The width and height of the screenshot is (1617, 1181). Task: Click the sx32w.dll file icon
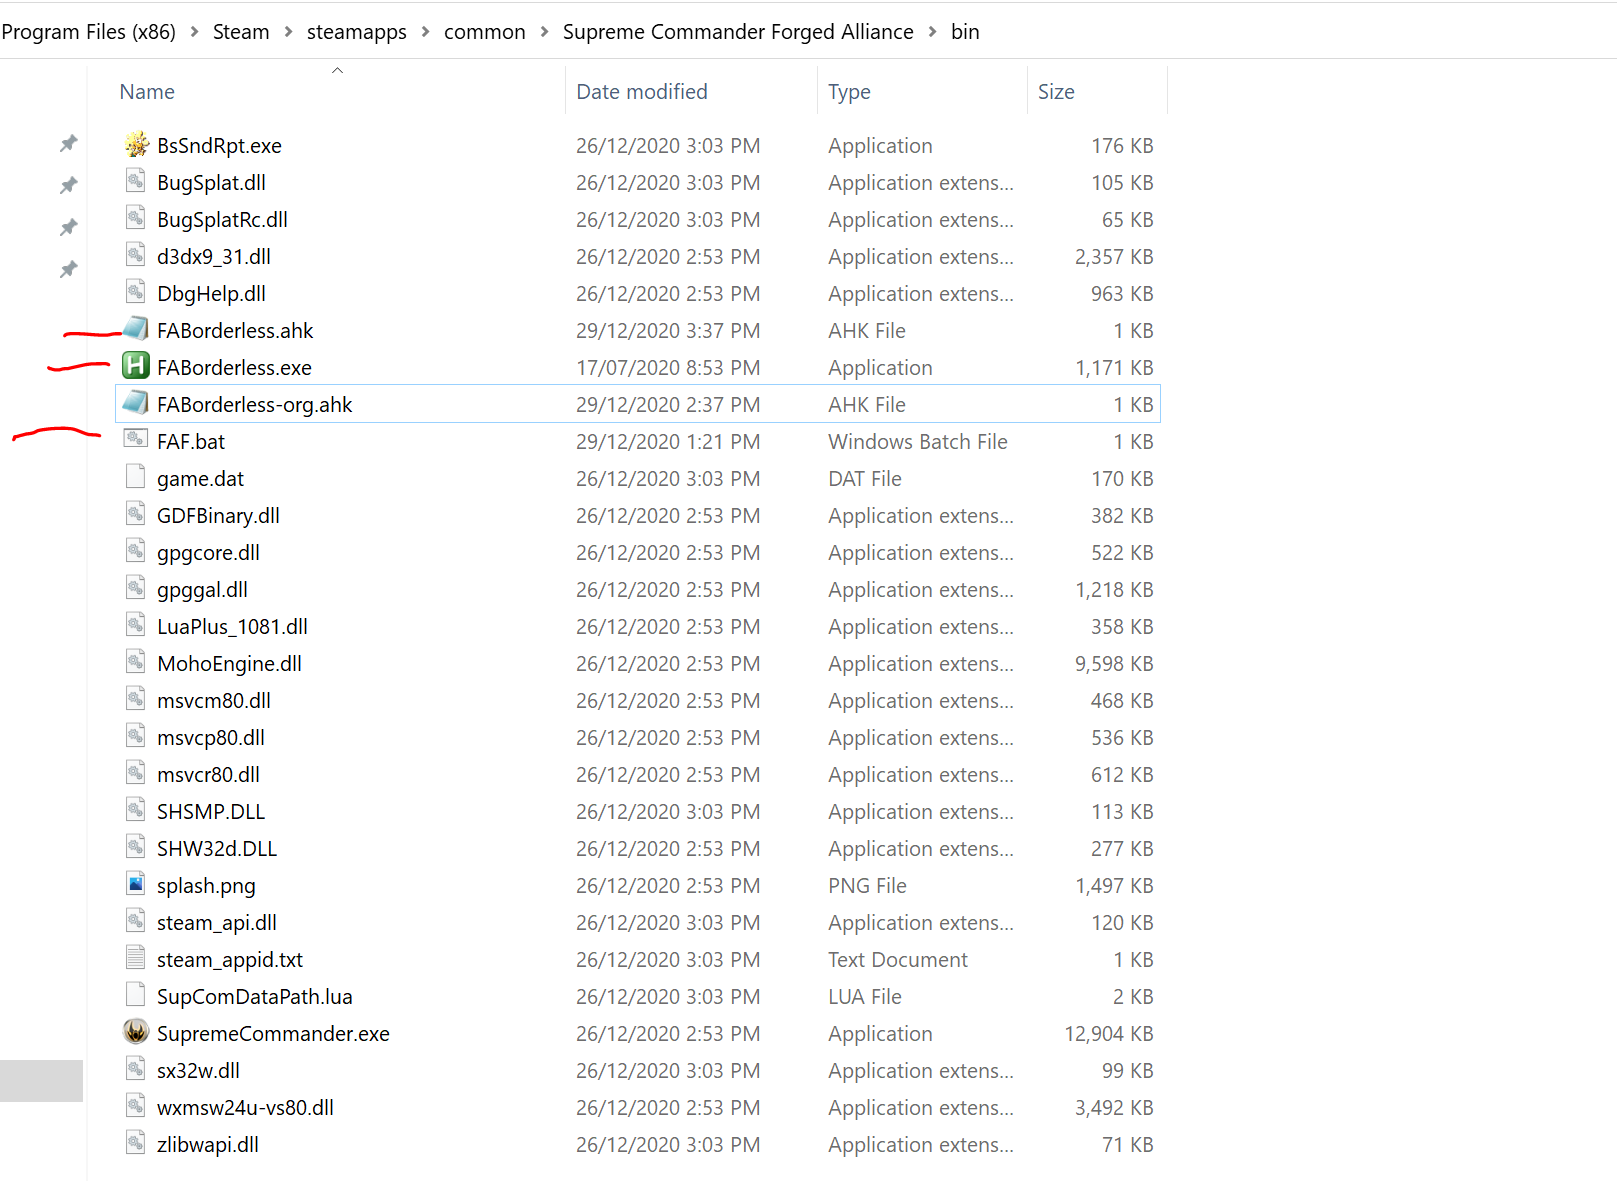(136, 1069)
